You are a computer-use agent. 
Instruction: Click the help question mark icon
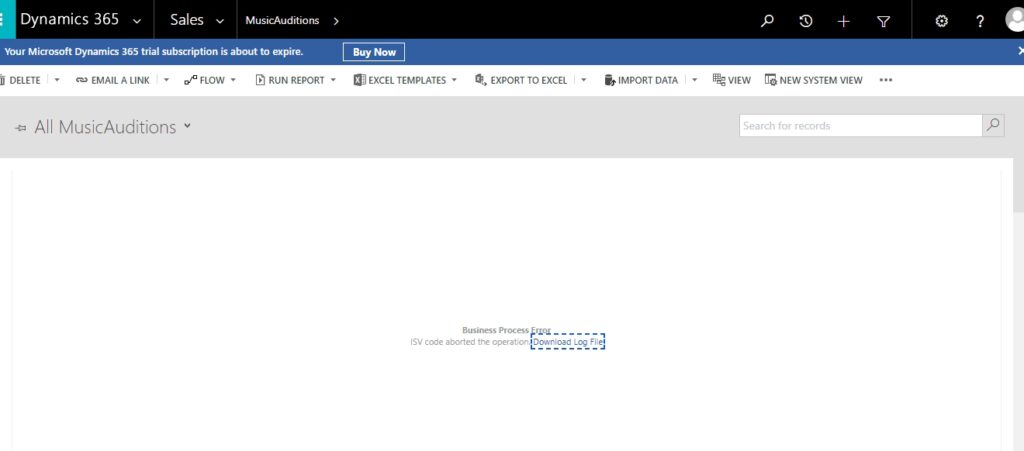pos(980,20)
